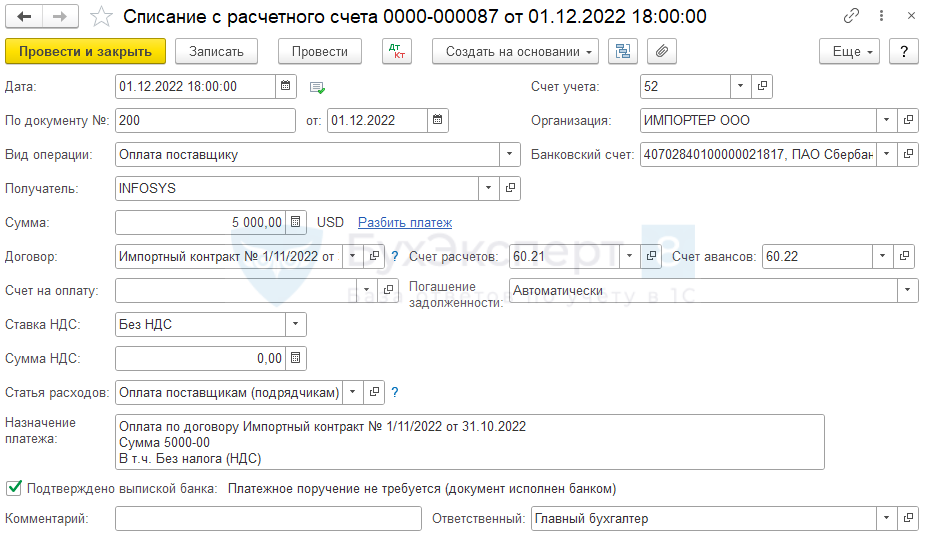This screenshot has height=534, width=927.
Task: Open calculator for Сумма НДС field
Action: point(296,358)
